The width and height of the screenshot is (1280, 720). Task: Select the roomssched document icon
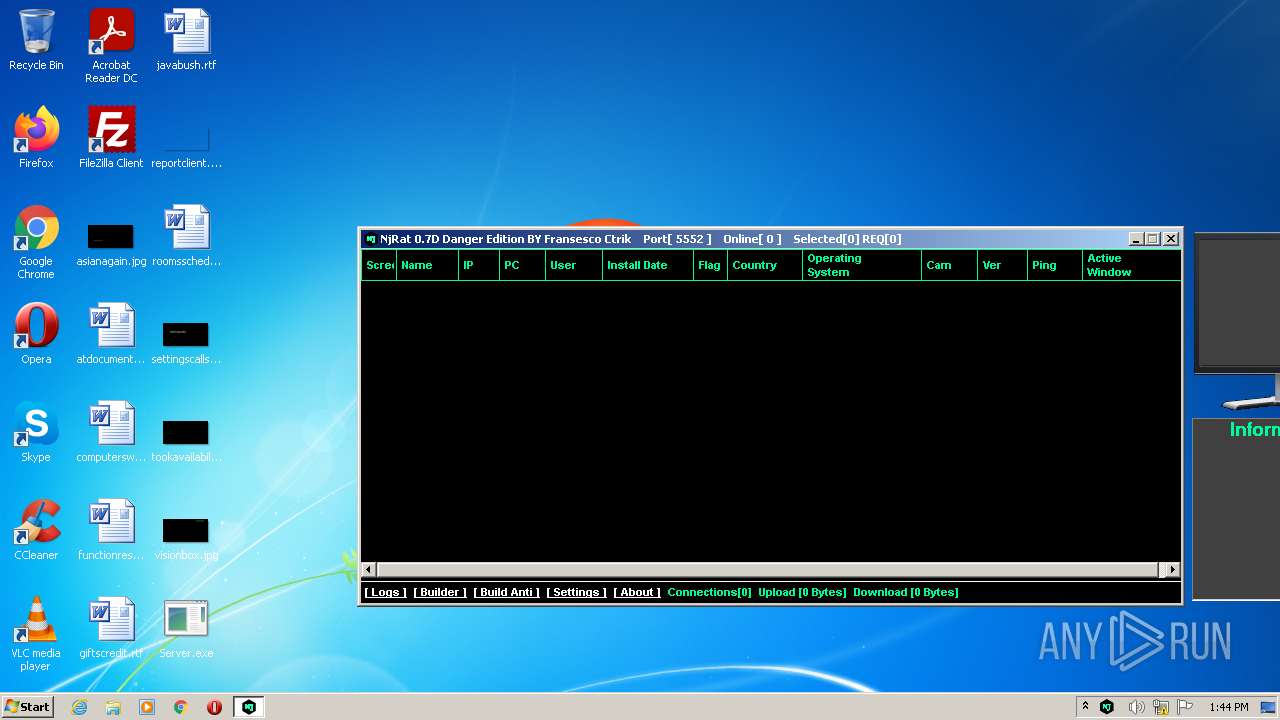pos(186,236)
